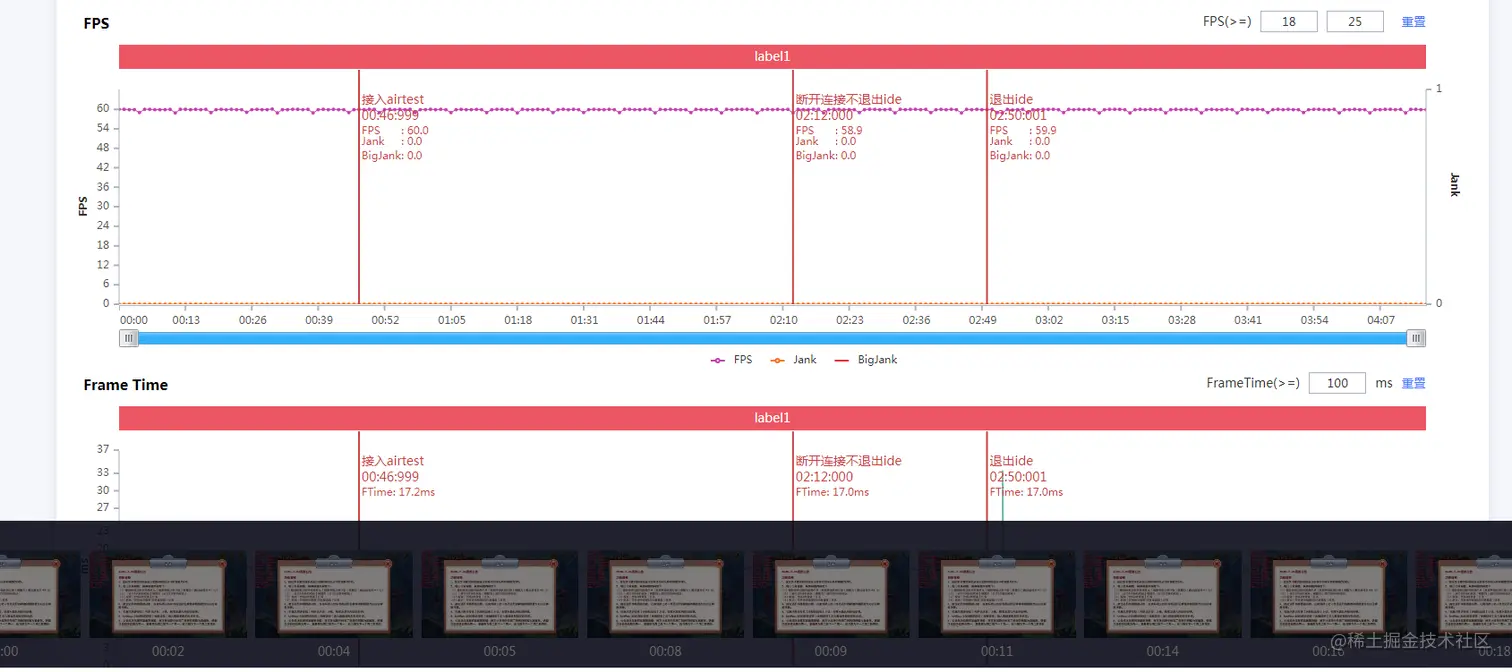The image size is (1512, 672).
Task: Click the FPS lower threshold field showing 18
Action: point(1288,21)
